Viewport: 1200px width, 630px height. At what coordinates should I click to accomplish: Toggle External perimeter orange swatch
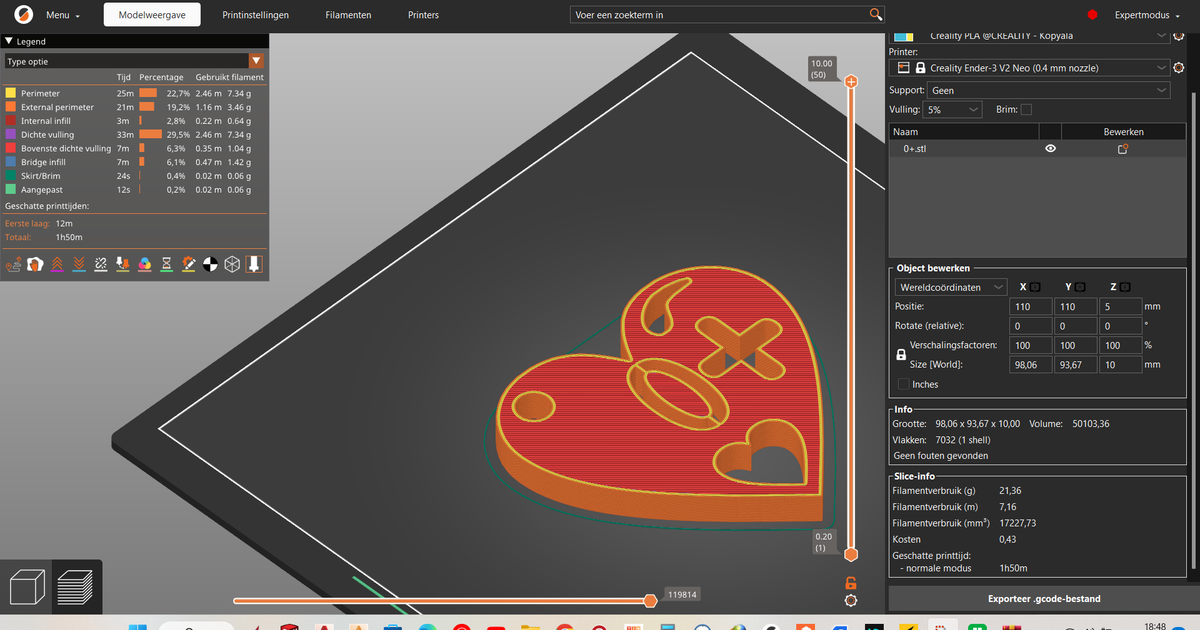(10, 107)
